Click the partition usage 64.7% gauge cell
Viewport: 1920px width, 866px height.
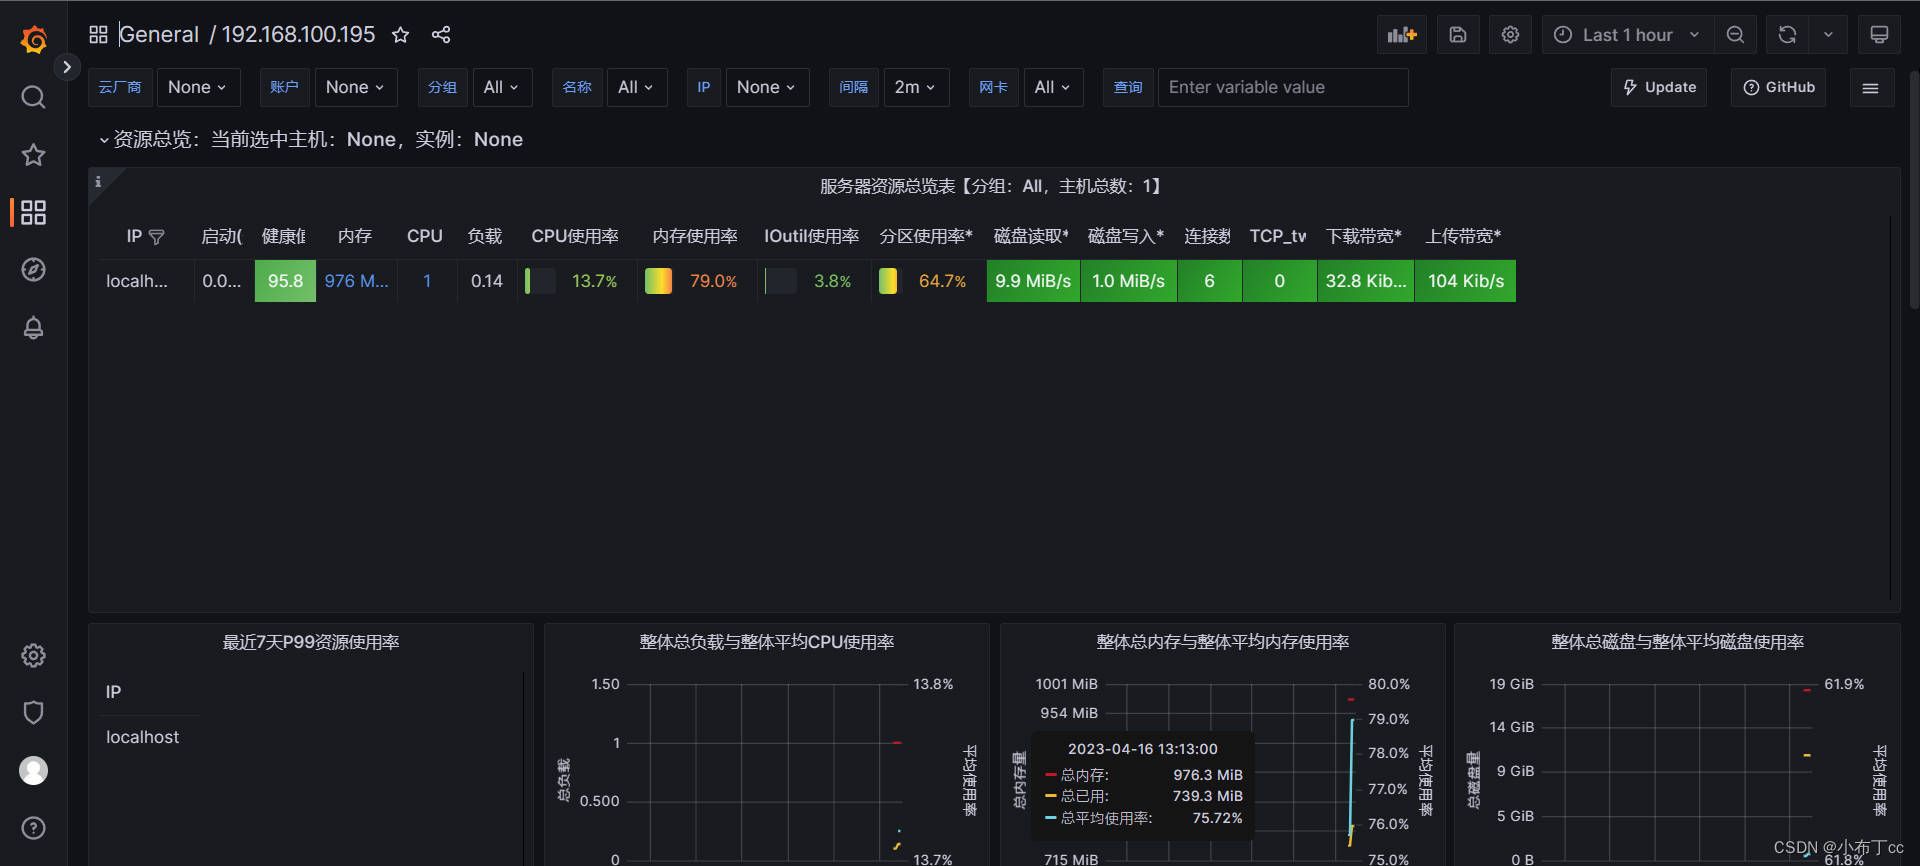tap(927, 281)
